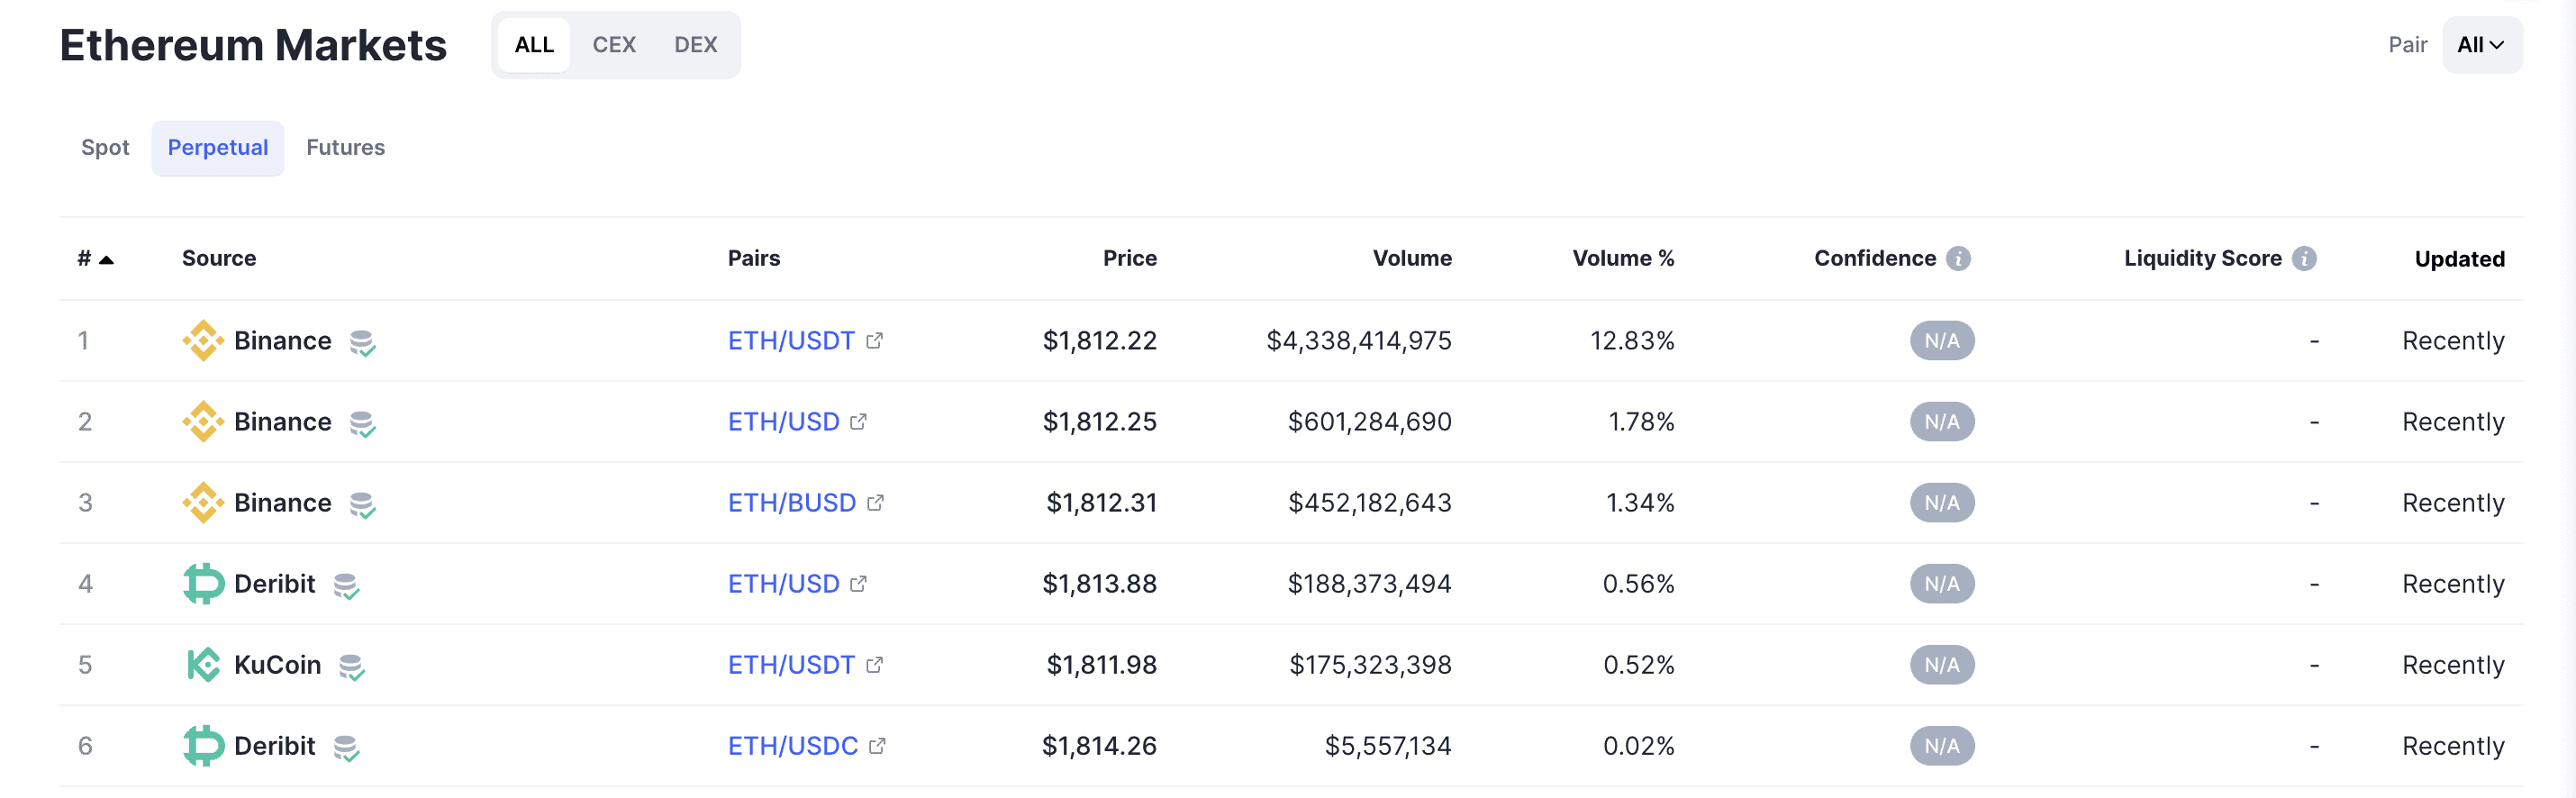The height and width of the screenshot is (798, 2576).
Task: Click external link icon beside ETH/USDC
Action: pyautogui.click(x=877, y=746)
